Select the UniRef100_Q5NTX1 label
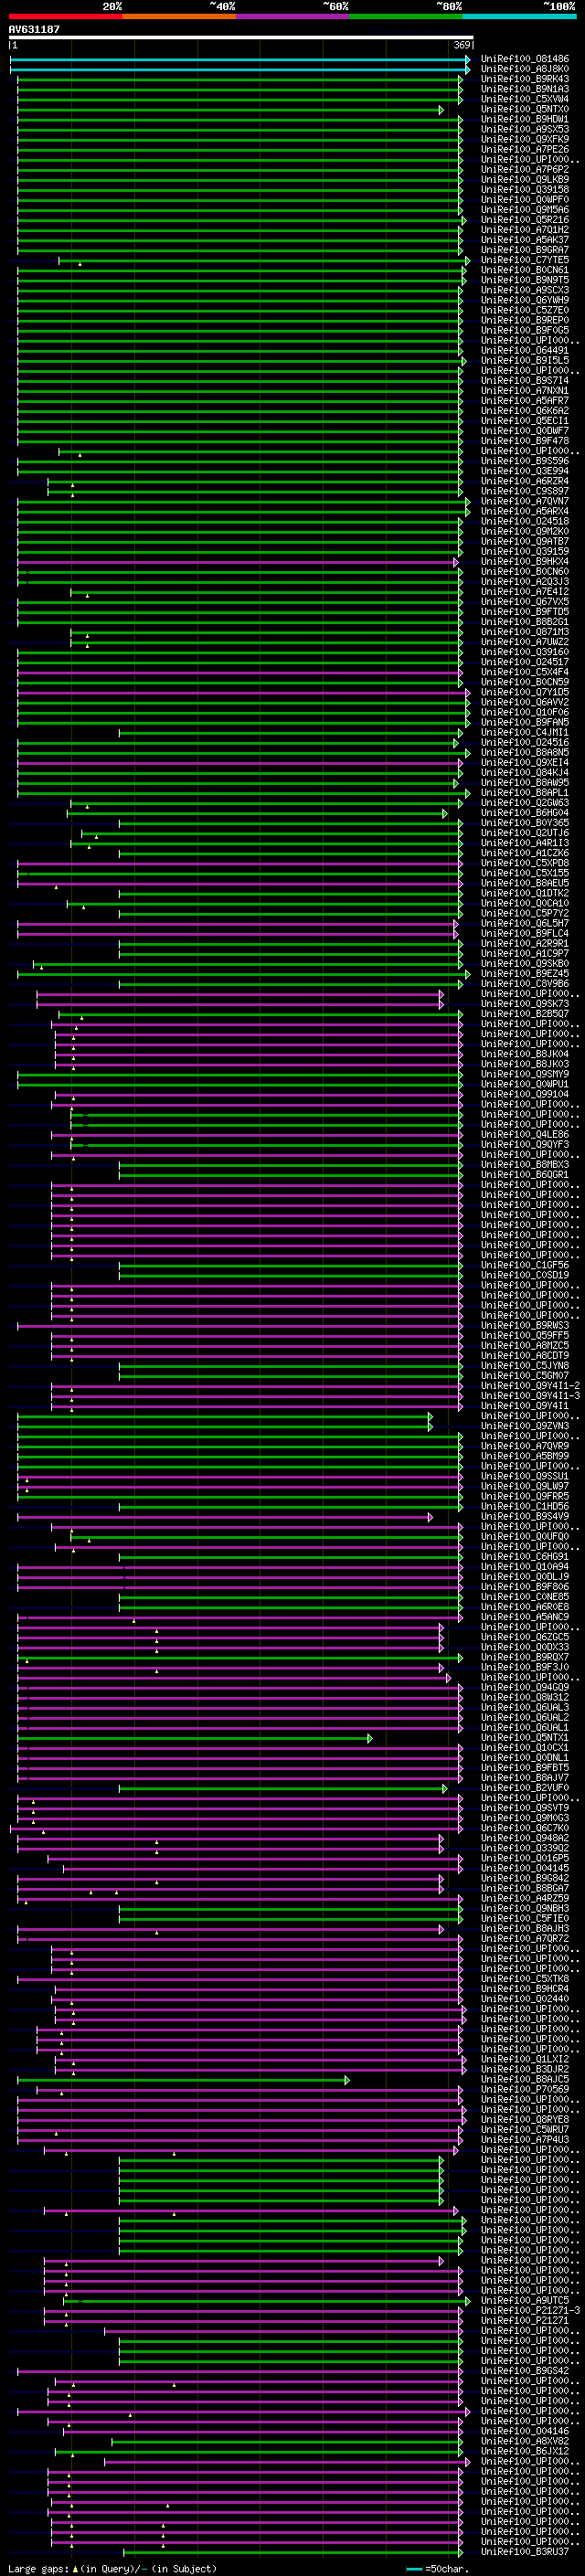The width and height of the screenshot is (585, 2576). point(525,1738)
